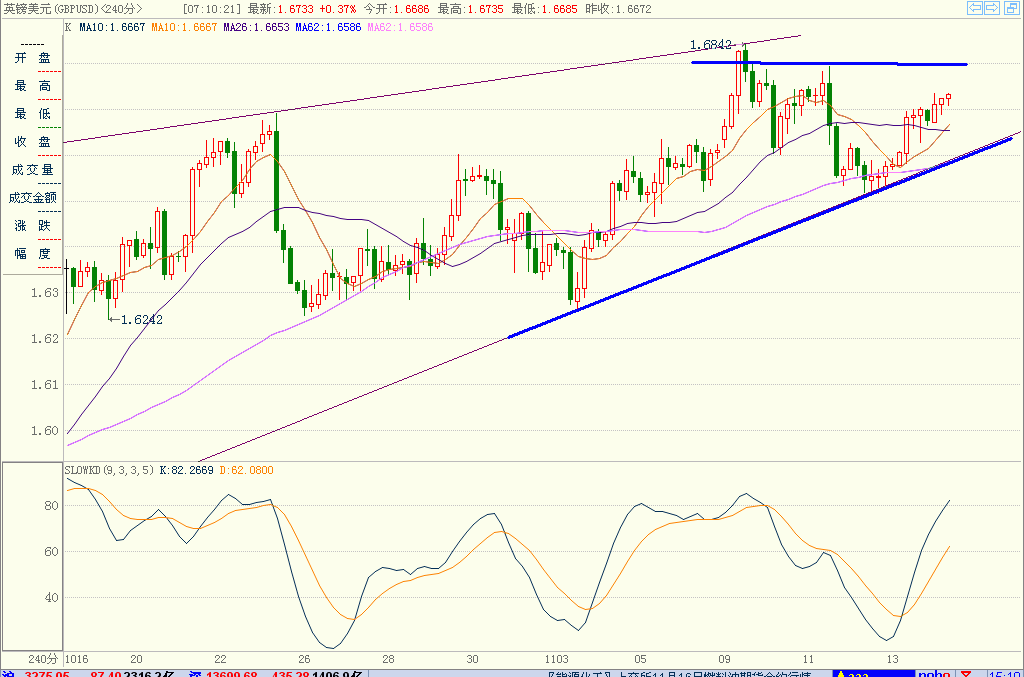Click the 昨收:1.6672 previous close value

[618, 9]
